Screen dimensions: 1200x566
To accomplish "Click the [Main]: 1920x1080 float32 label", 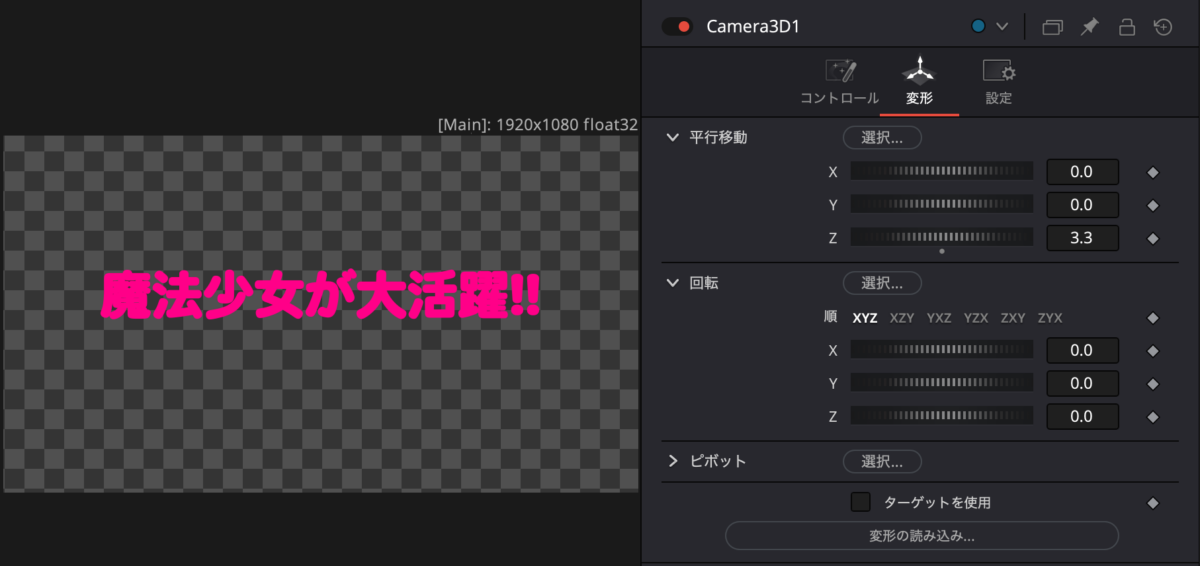I will (538, 125).
